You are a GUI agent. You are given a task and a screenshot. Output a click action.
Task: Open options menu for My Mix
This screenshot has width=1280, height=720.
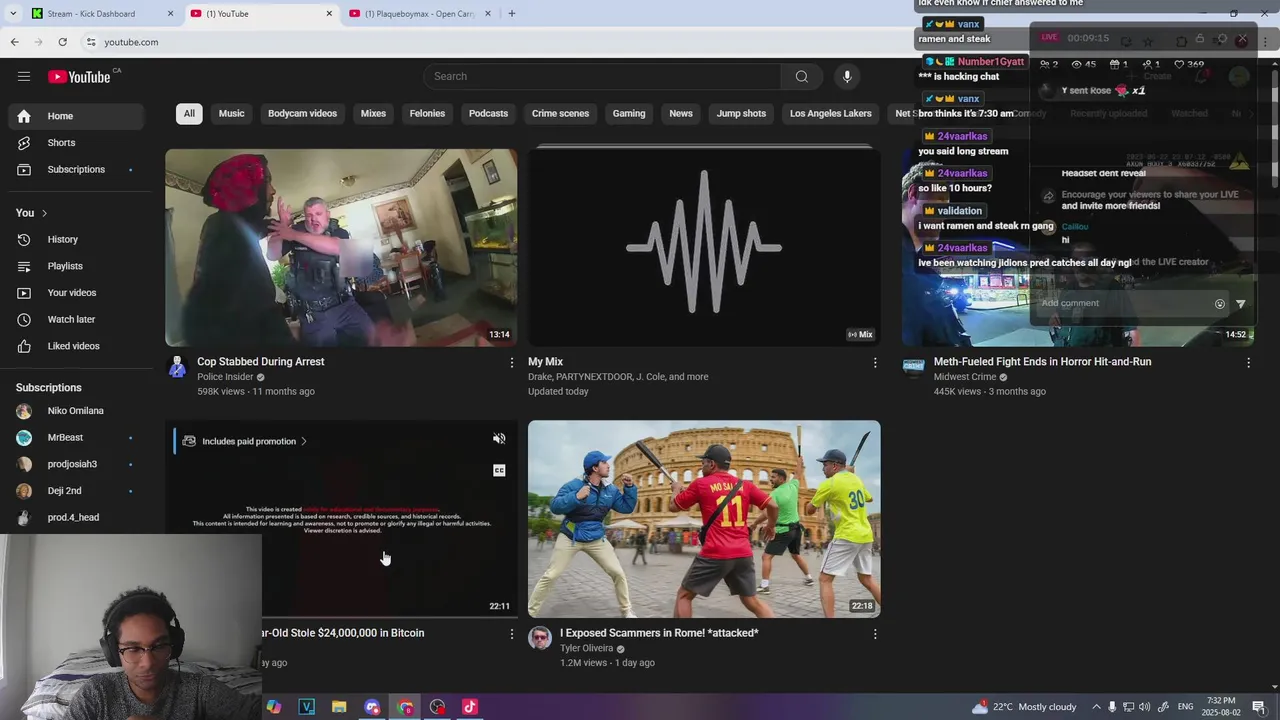875,363
